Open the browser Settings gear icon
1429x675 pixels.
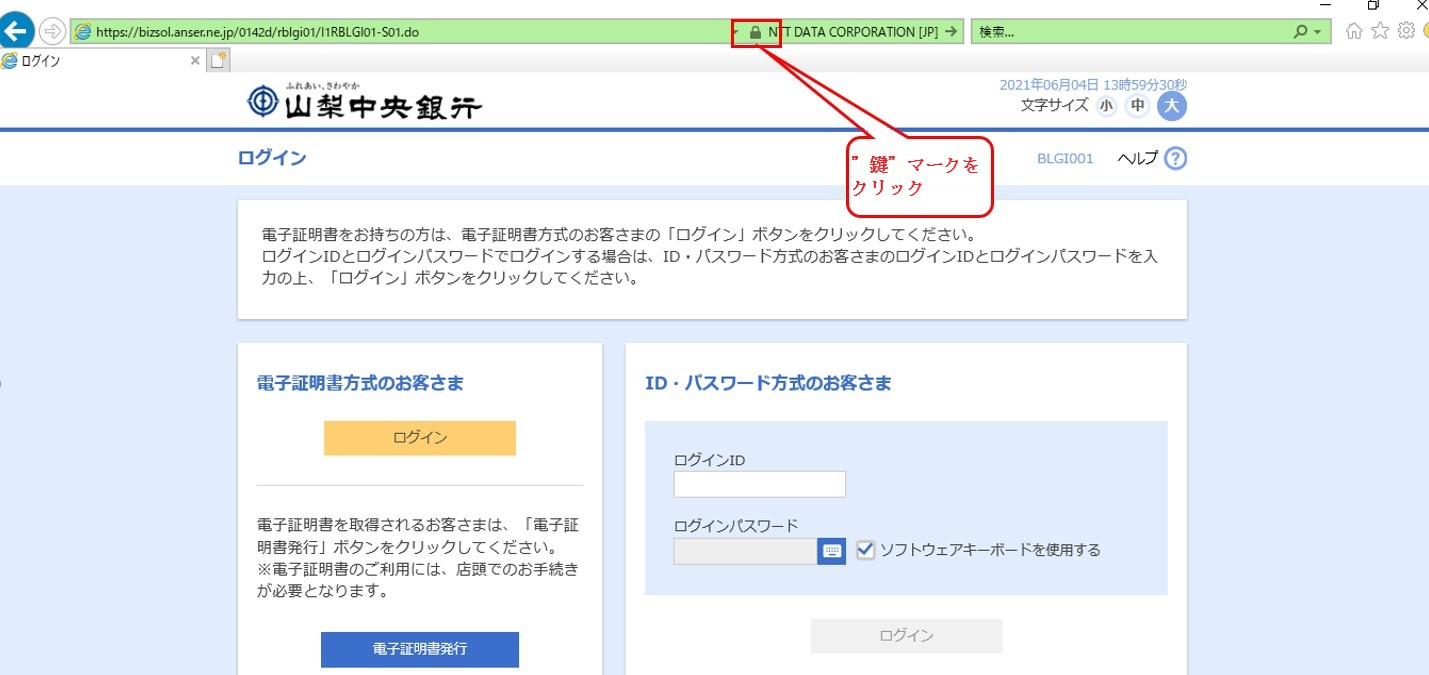point(1405,31)
